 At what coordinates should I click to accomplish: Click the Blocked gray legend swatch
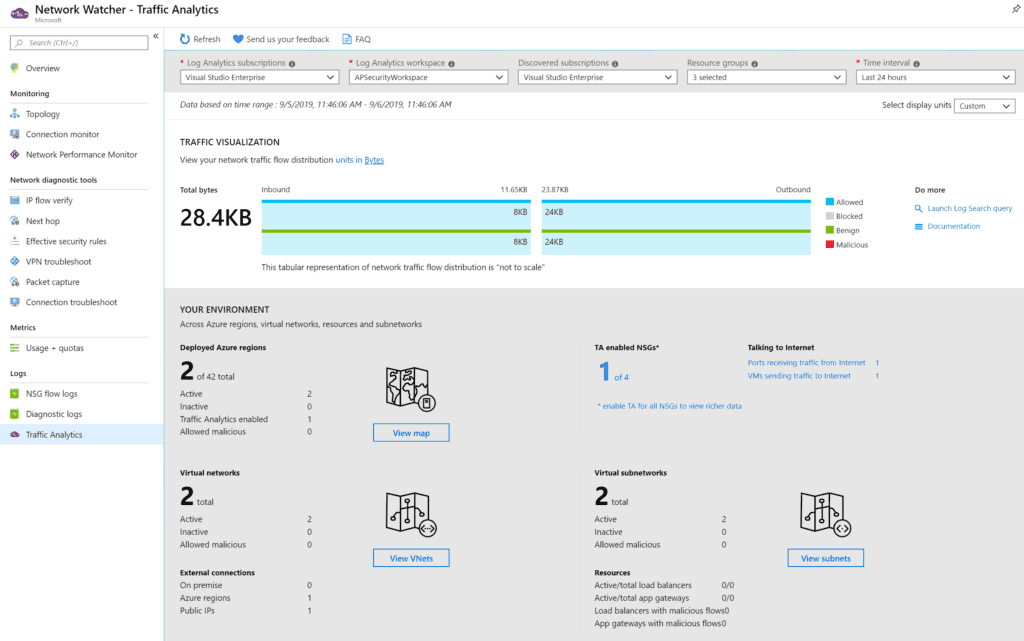point(829,216)
